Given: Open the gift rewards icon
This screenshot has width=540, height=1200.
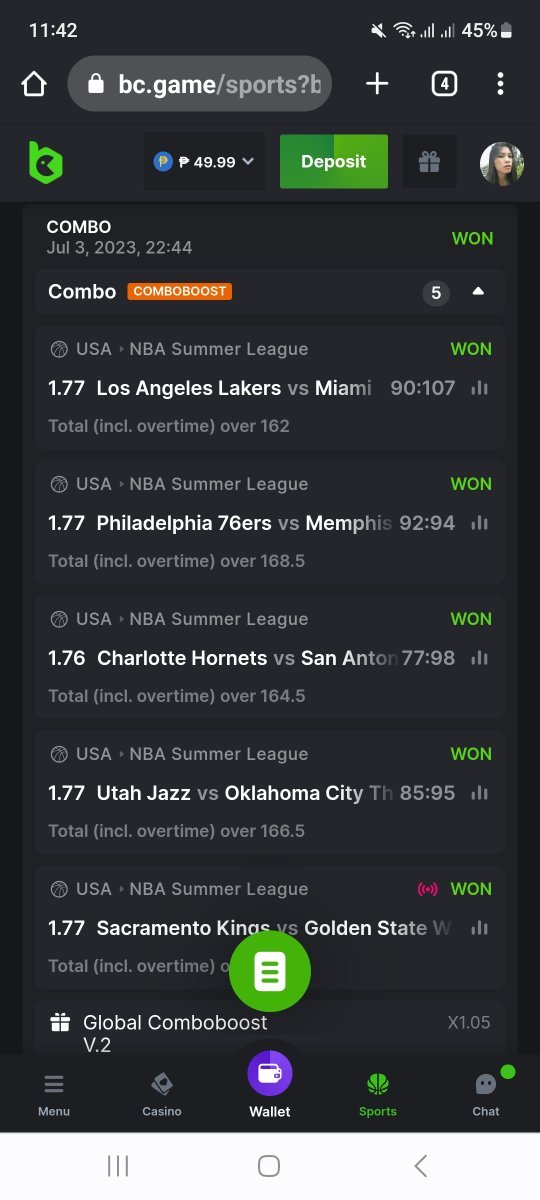Looking at the screenshot, I should coord(430,162).
